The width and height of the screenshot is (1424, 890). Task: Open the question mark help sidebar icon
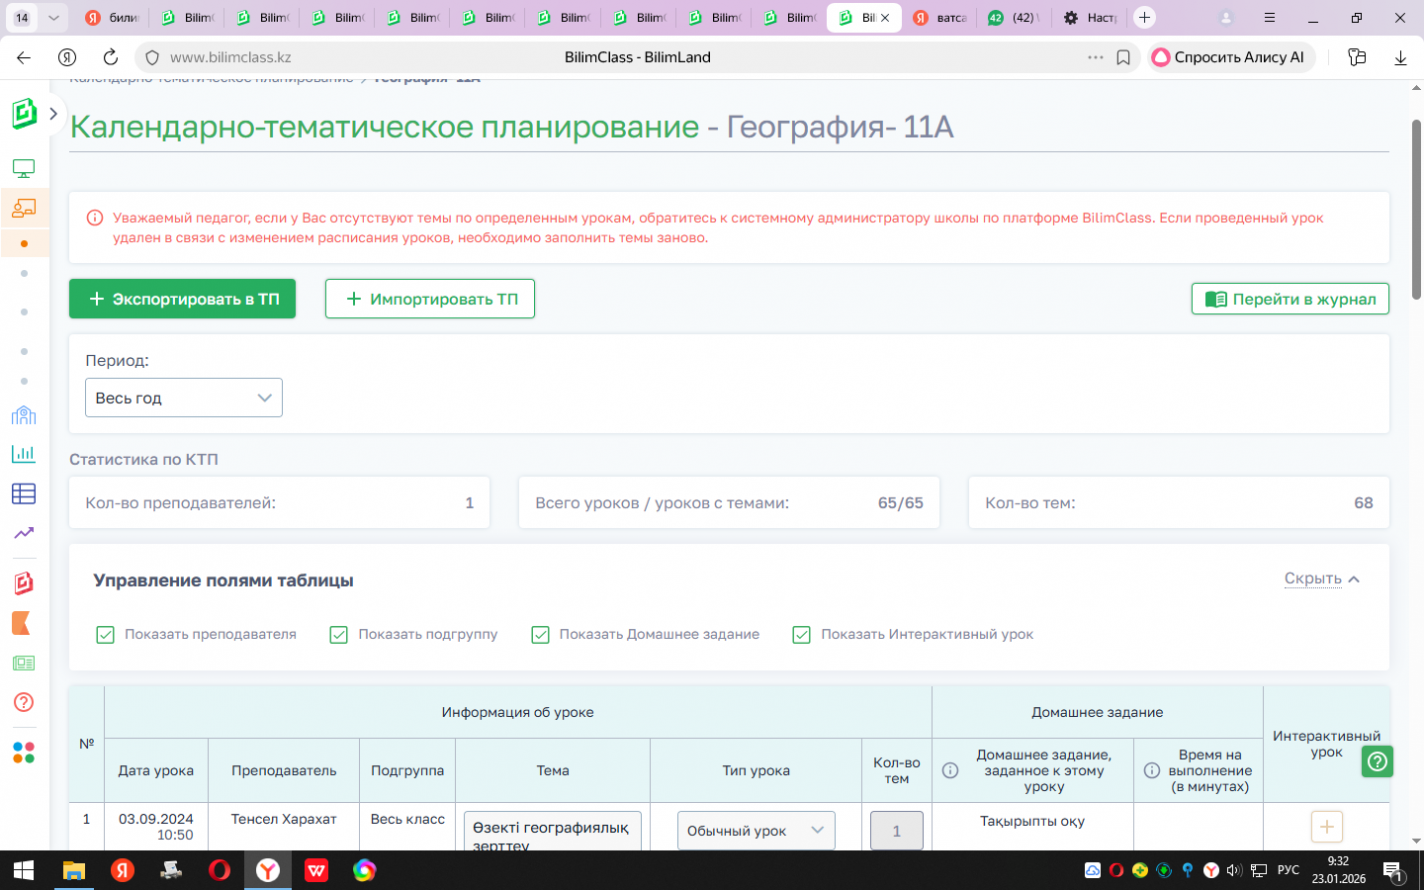click(x=24, y=702)
